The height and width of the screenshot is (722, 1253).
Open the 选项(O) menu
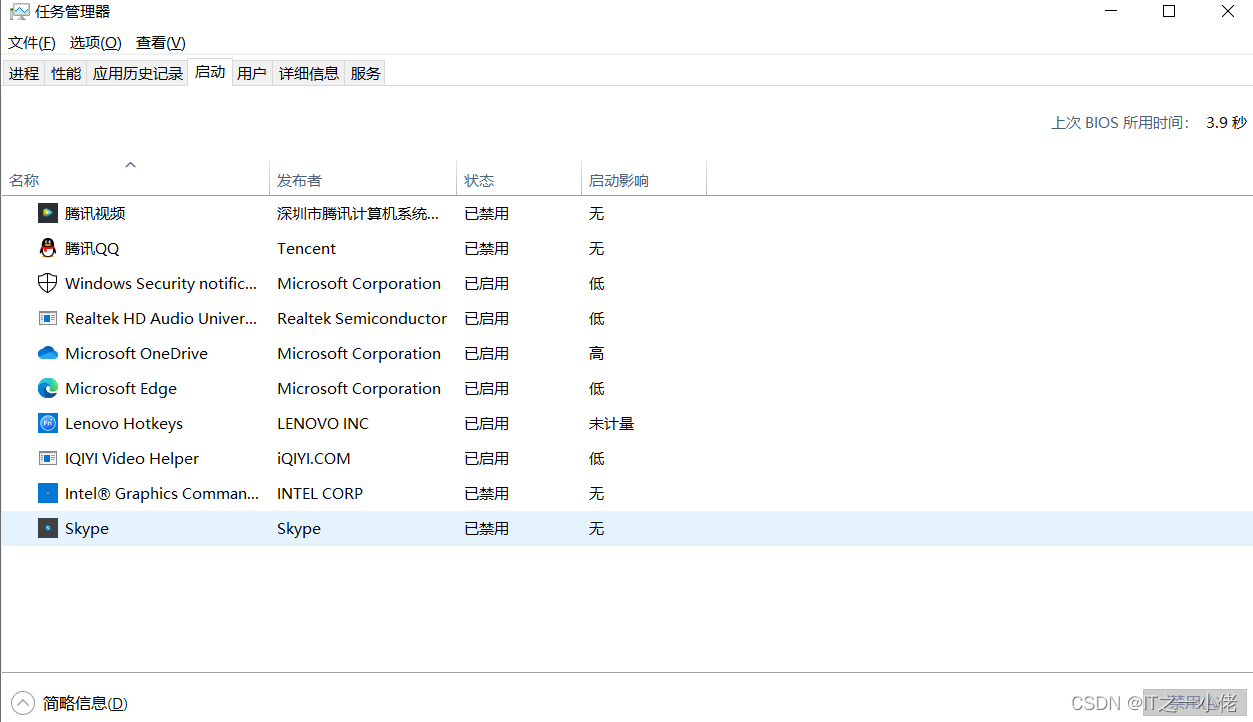pos(96,43)
